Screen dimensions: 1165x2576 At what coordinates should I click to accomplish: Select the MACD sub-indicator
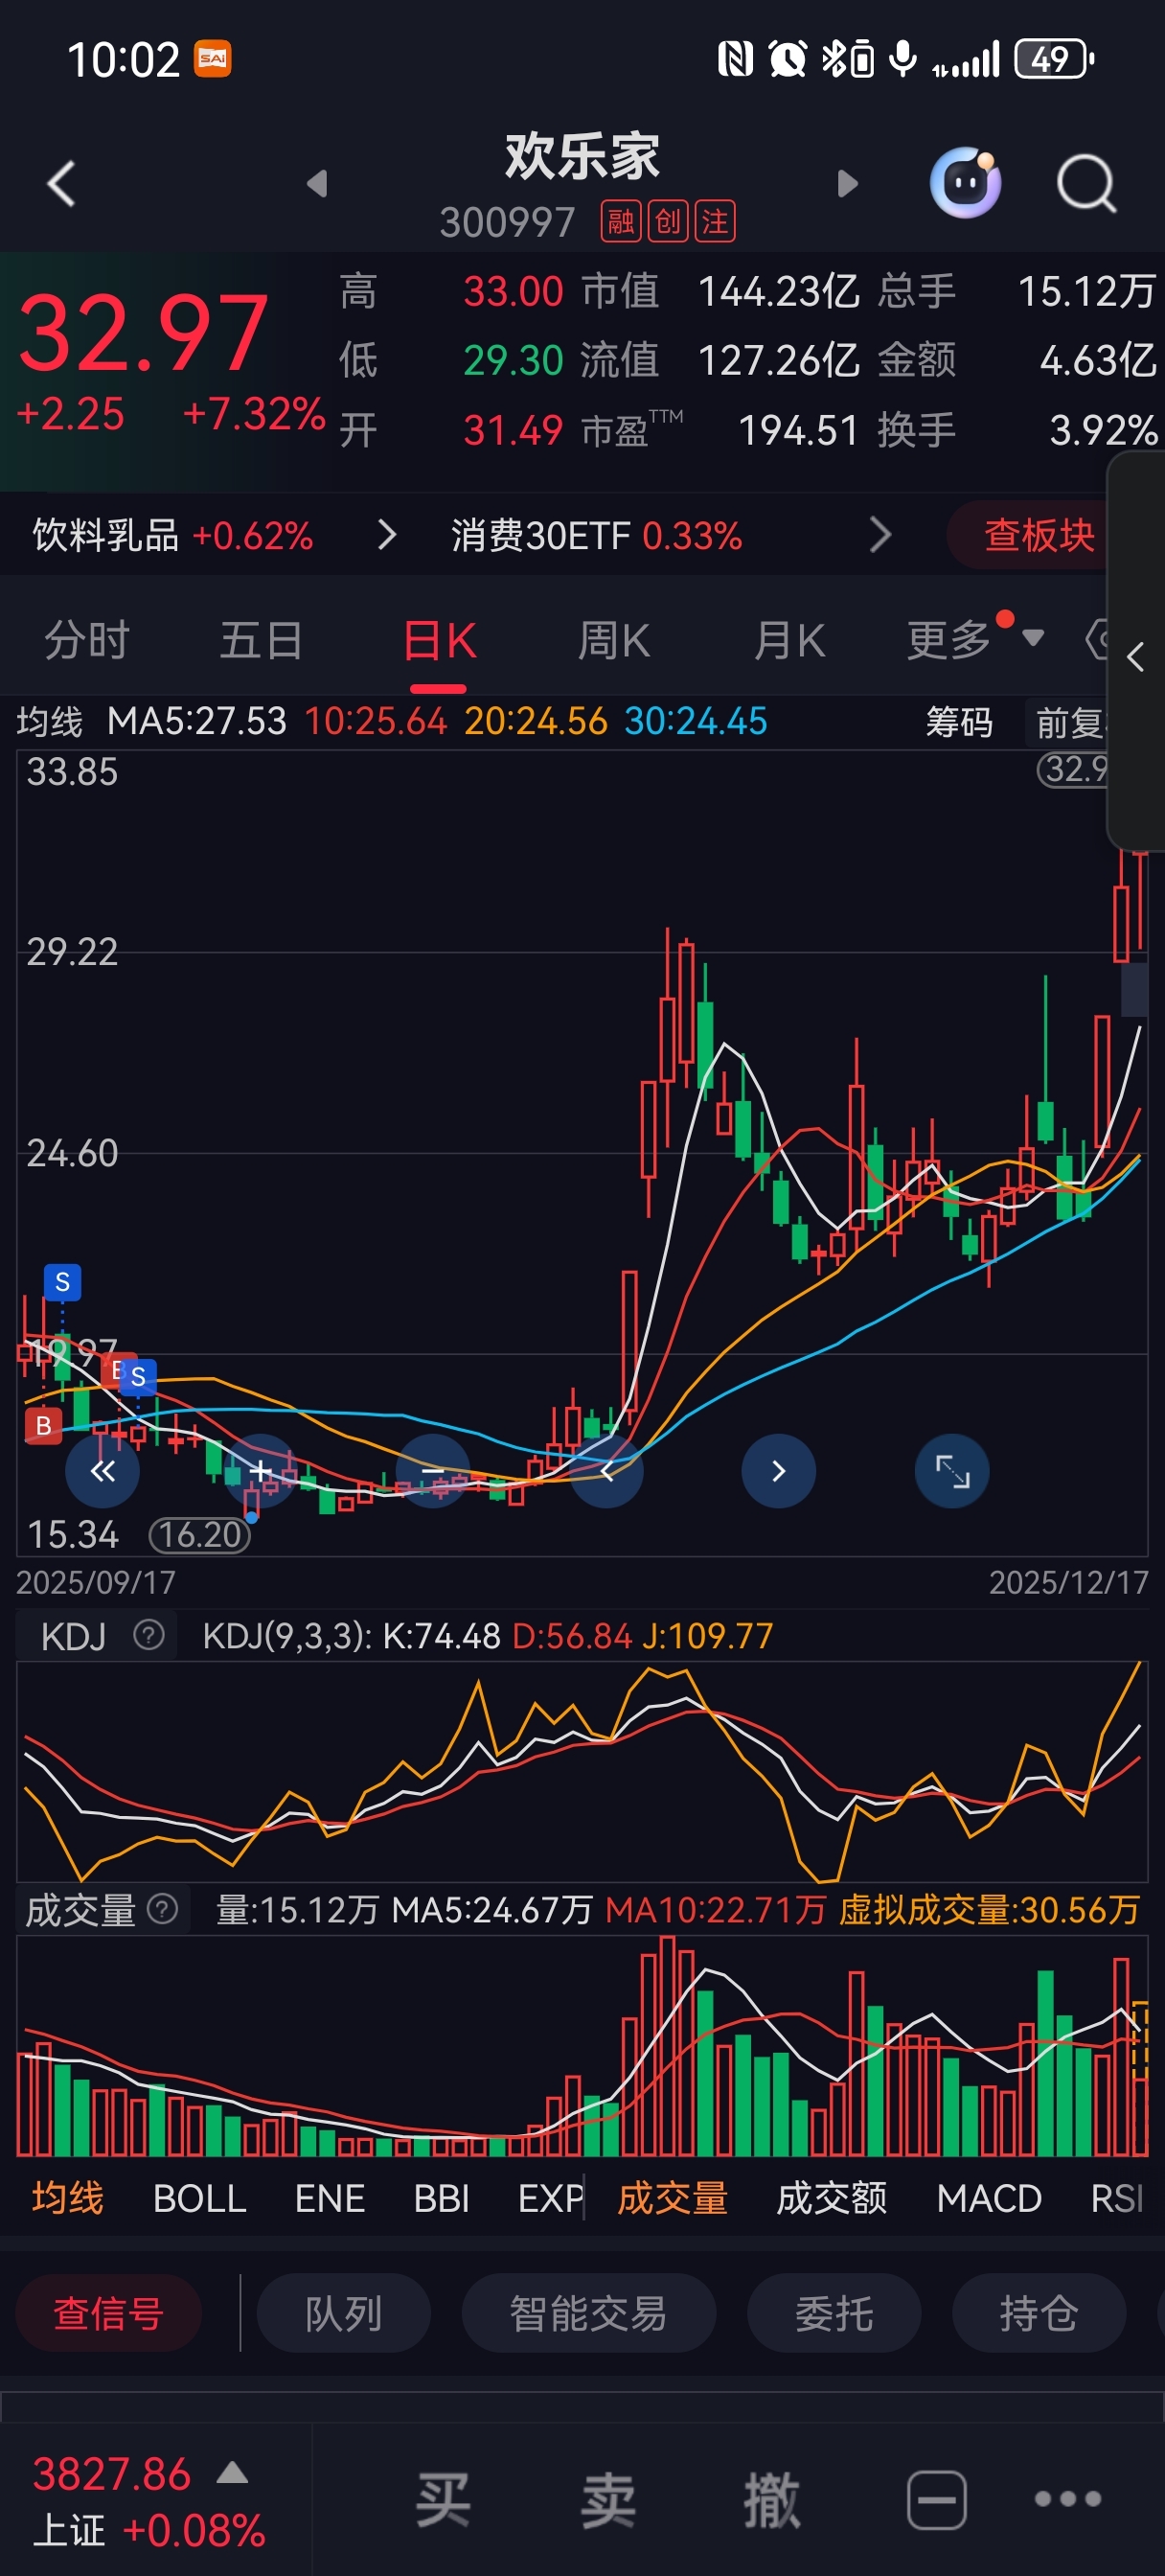[x=988, y=2198]
